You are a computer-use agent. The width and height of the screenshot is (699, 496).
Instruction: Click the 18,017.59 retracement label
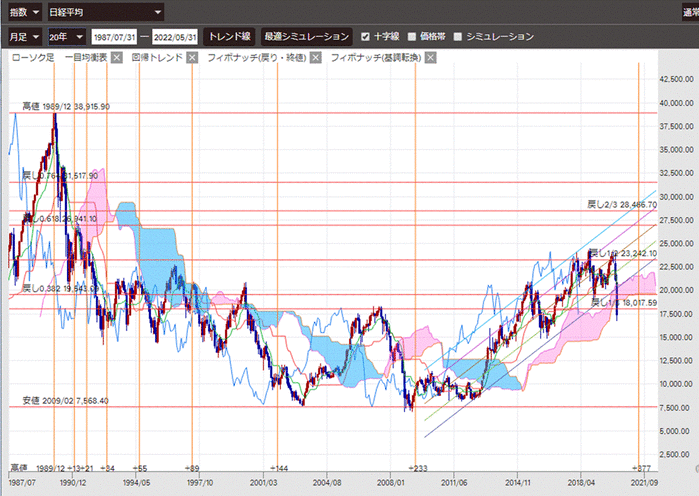tap(624, 303)
